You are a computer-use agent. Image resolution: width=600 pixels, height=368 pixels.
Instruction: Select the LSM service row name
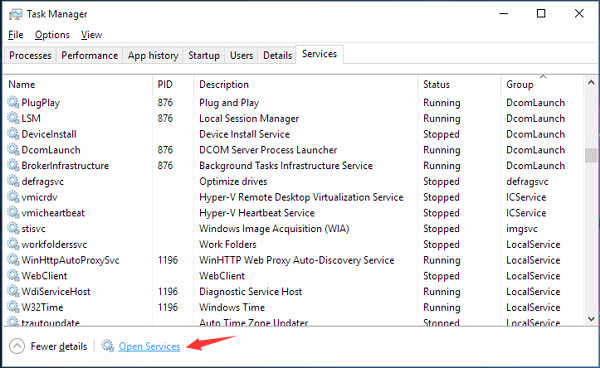(x=31, y=118)
